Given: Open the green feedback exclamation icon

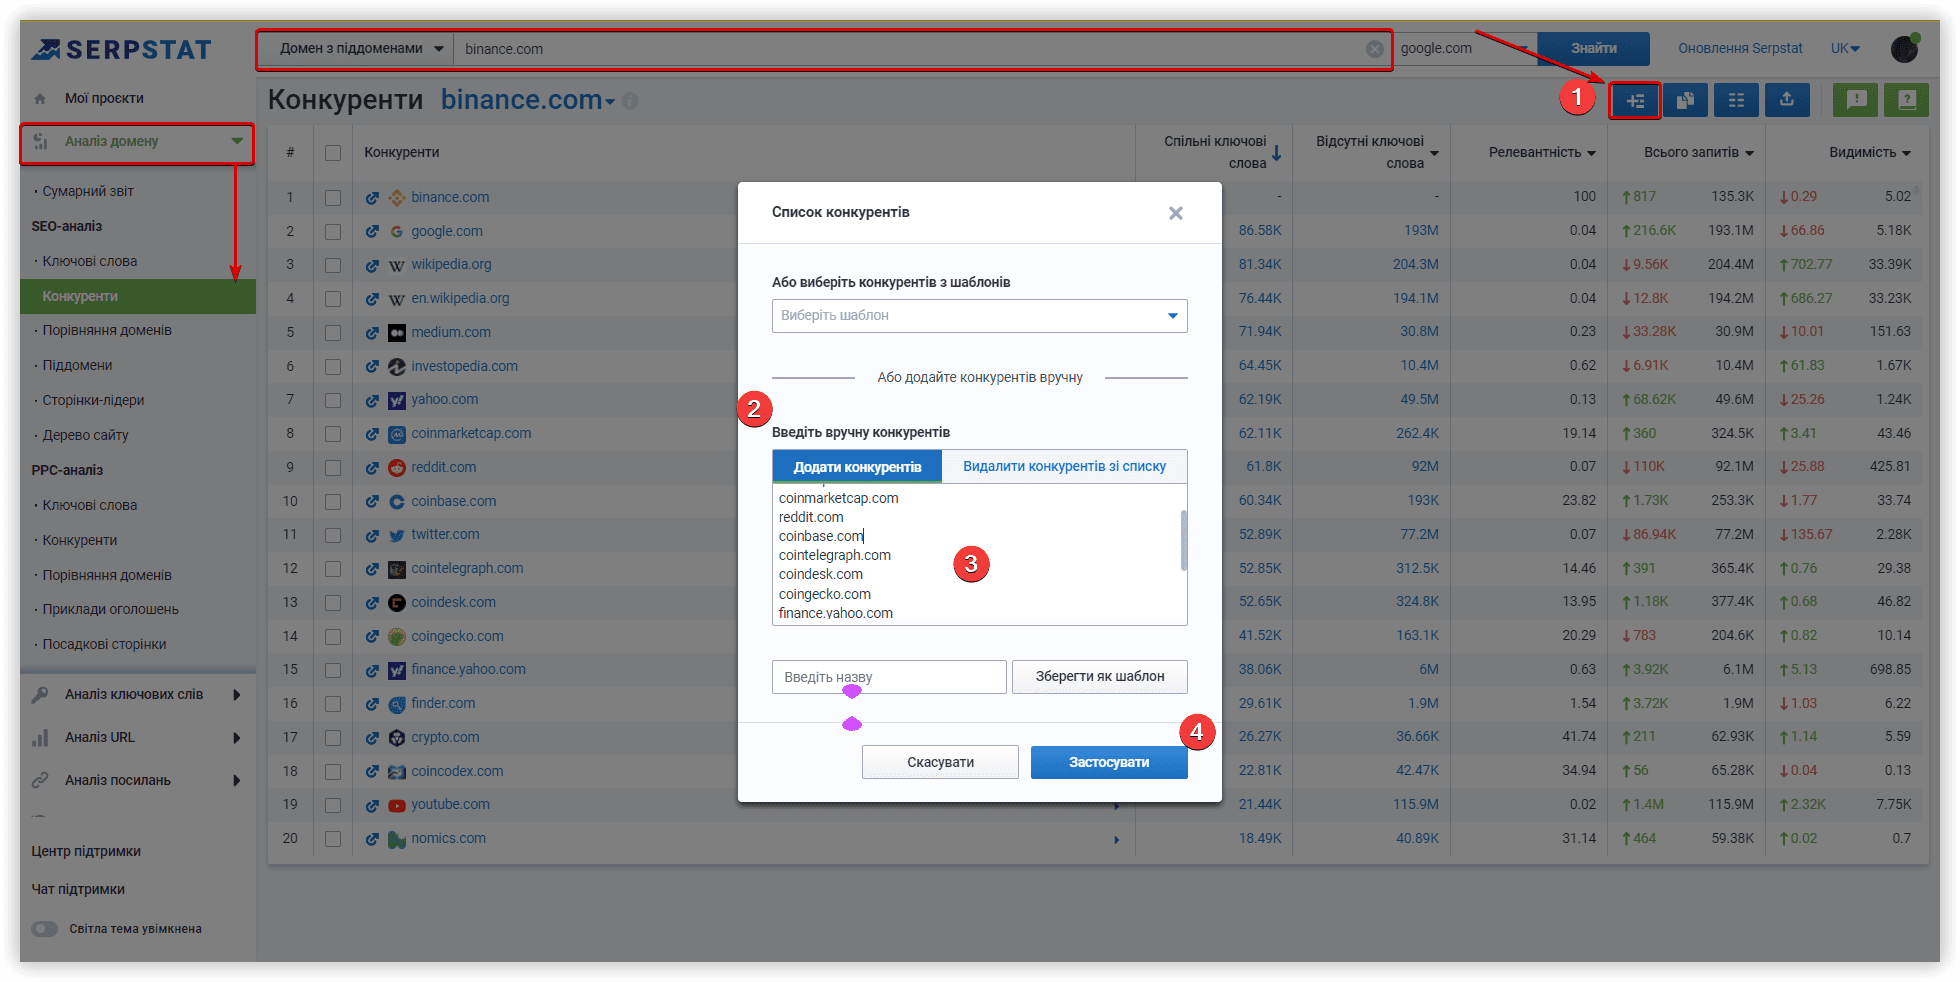Looking at the screenshot, I should (x=1856, y=100).
